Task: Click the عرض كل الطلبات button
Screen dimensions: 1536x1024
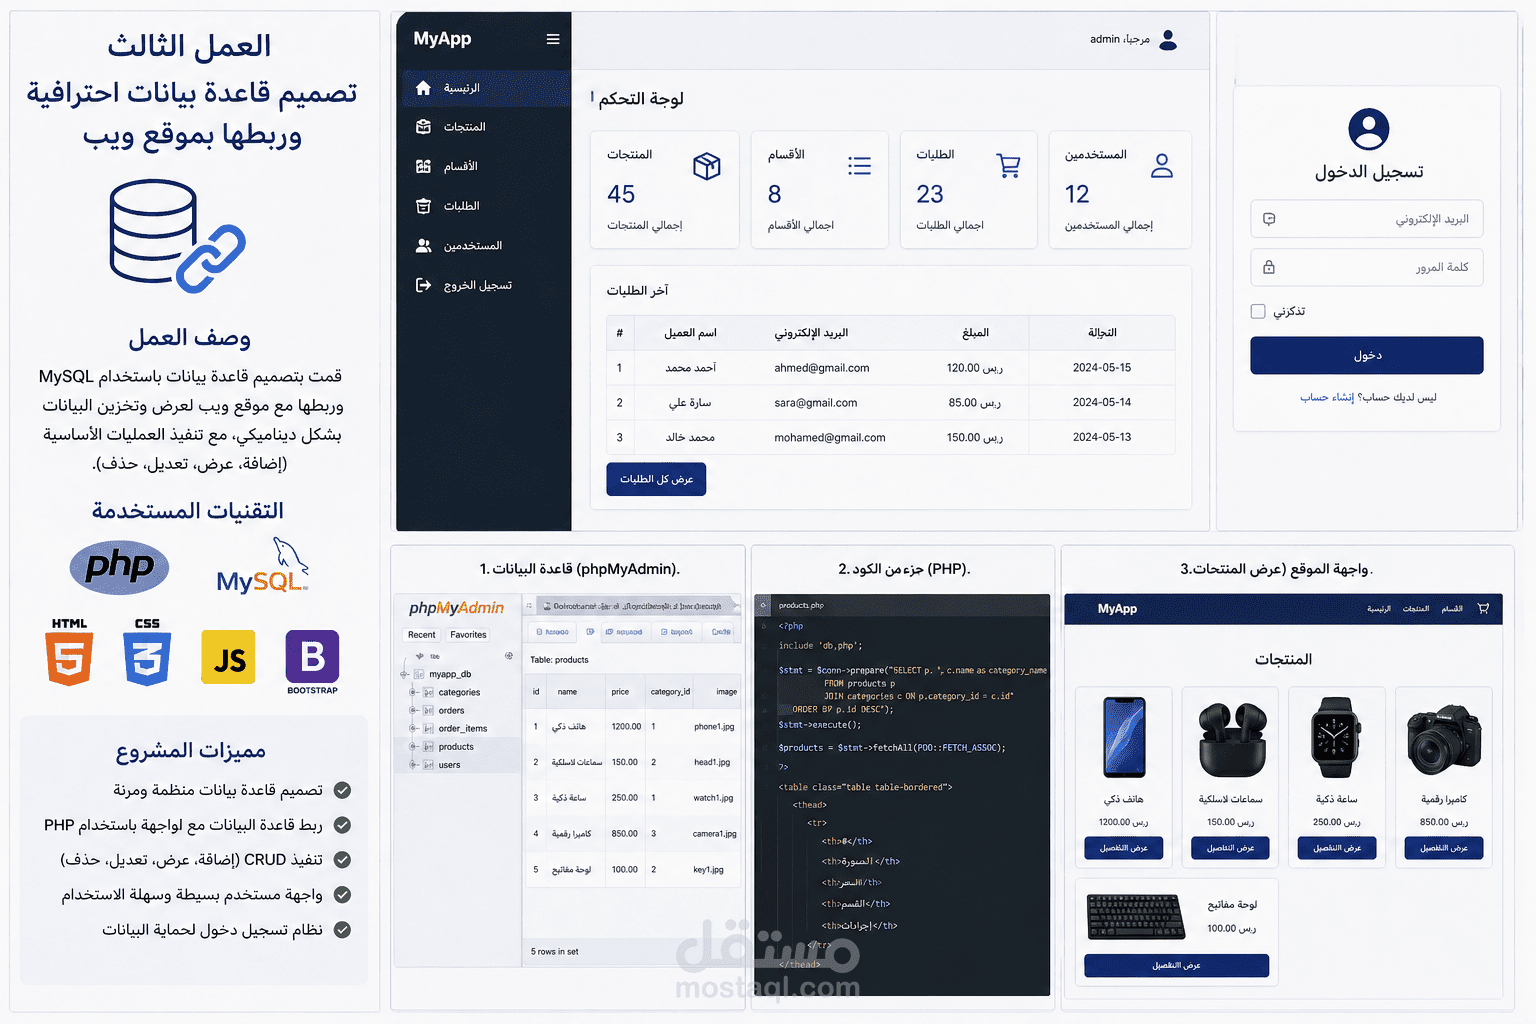Action: point(656,479)
